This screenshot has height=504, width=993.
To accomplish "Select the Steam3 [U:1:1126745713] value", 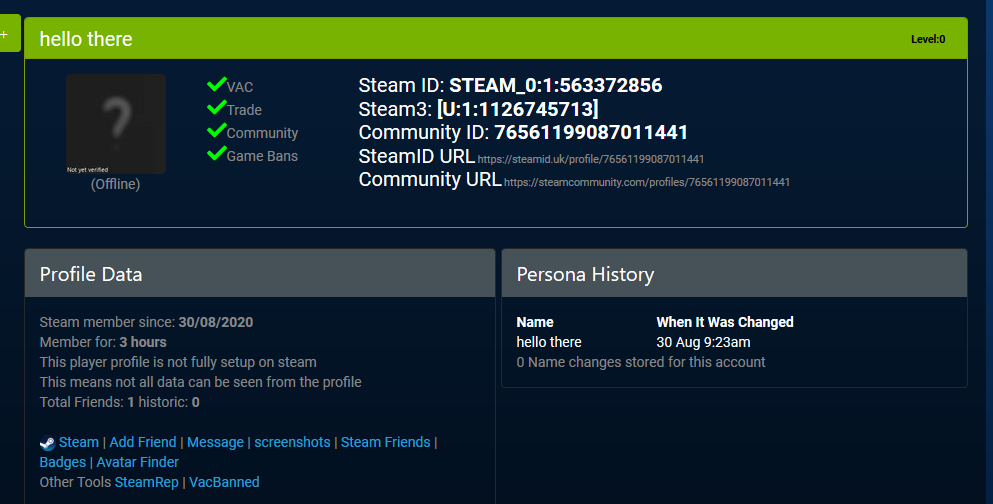I will (x=517, y=109).
